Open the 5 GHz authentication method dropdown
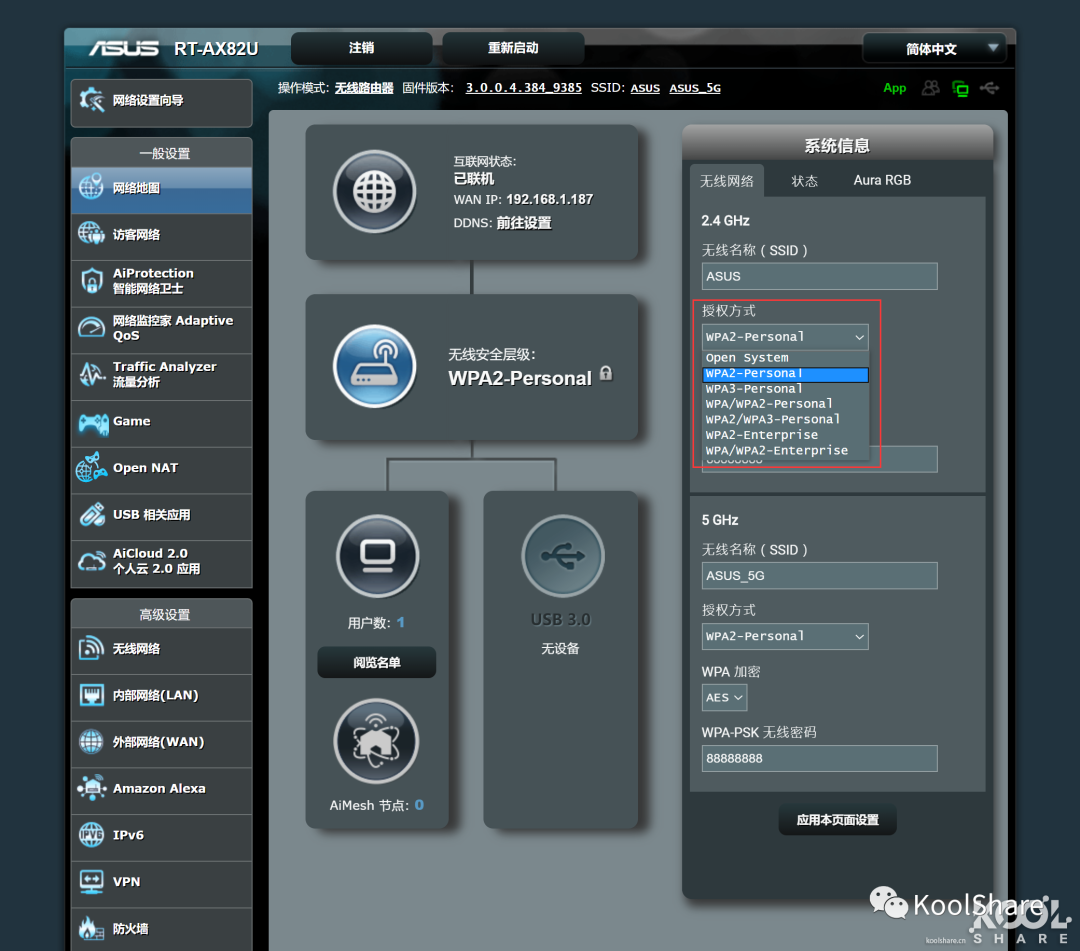This screenshot has height=951, width=1080. pos(785,636)
